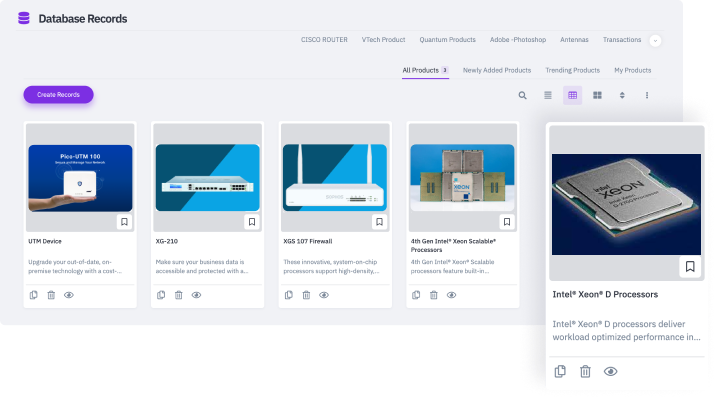
Task: Copy the Intel Xeon D Processors record
Action: (560, 371)
